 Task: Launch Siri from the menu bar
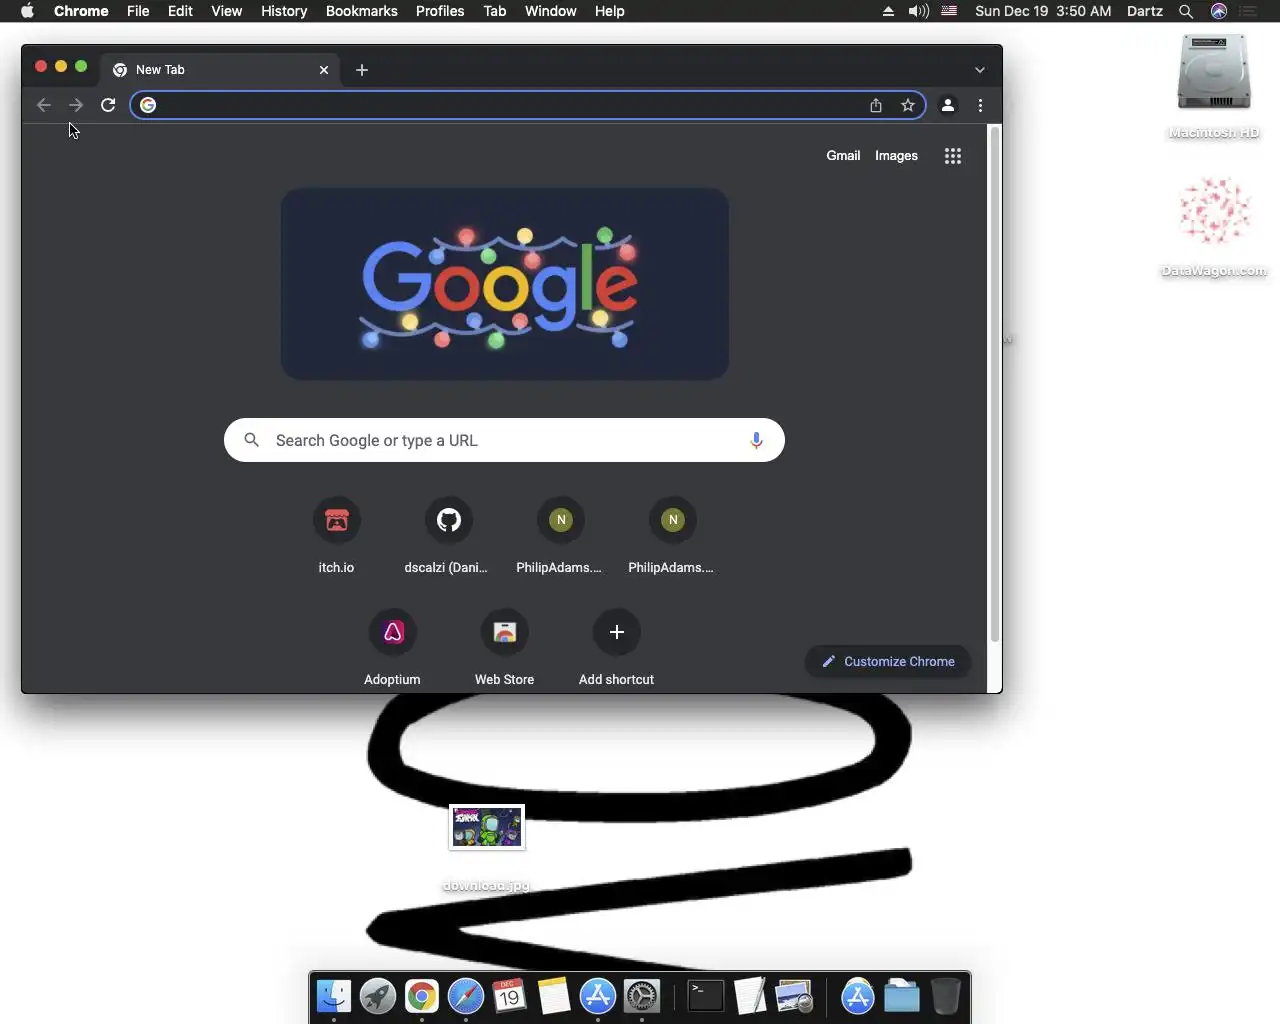(1218, 11)
